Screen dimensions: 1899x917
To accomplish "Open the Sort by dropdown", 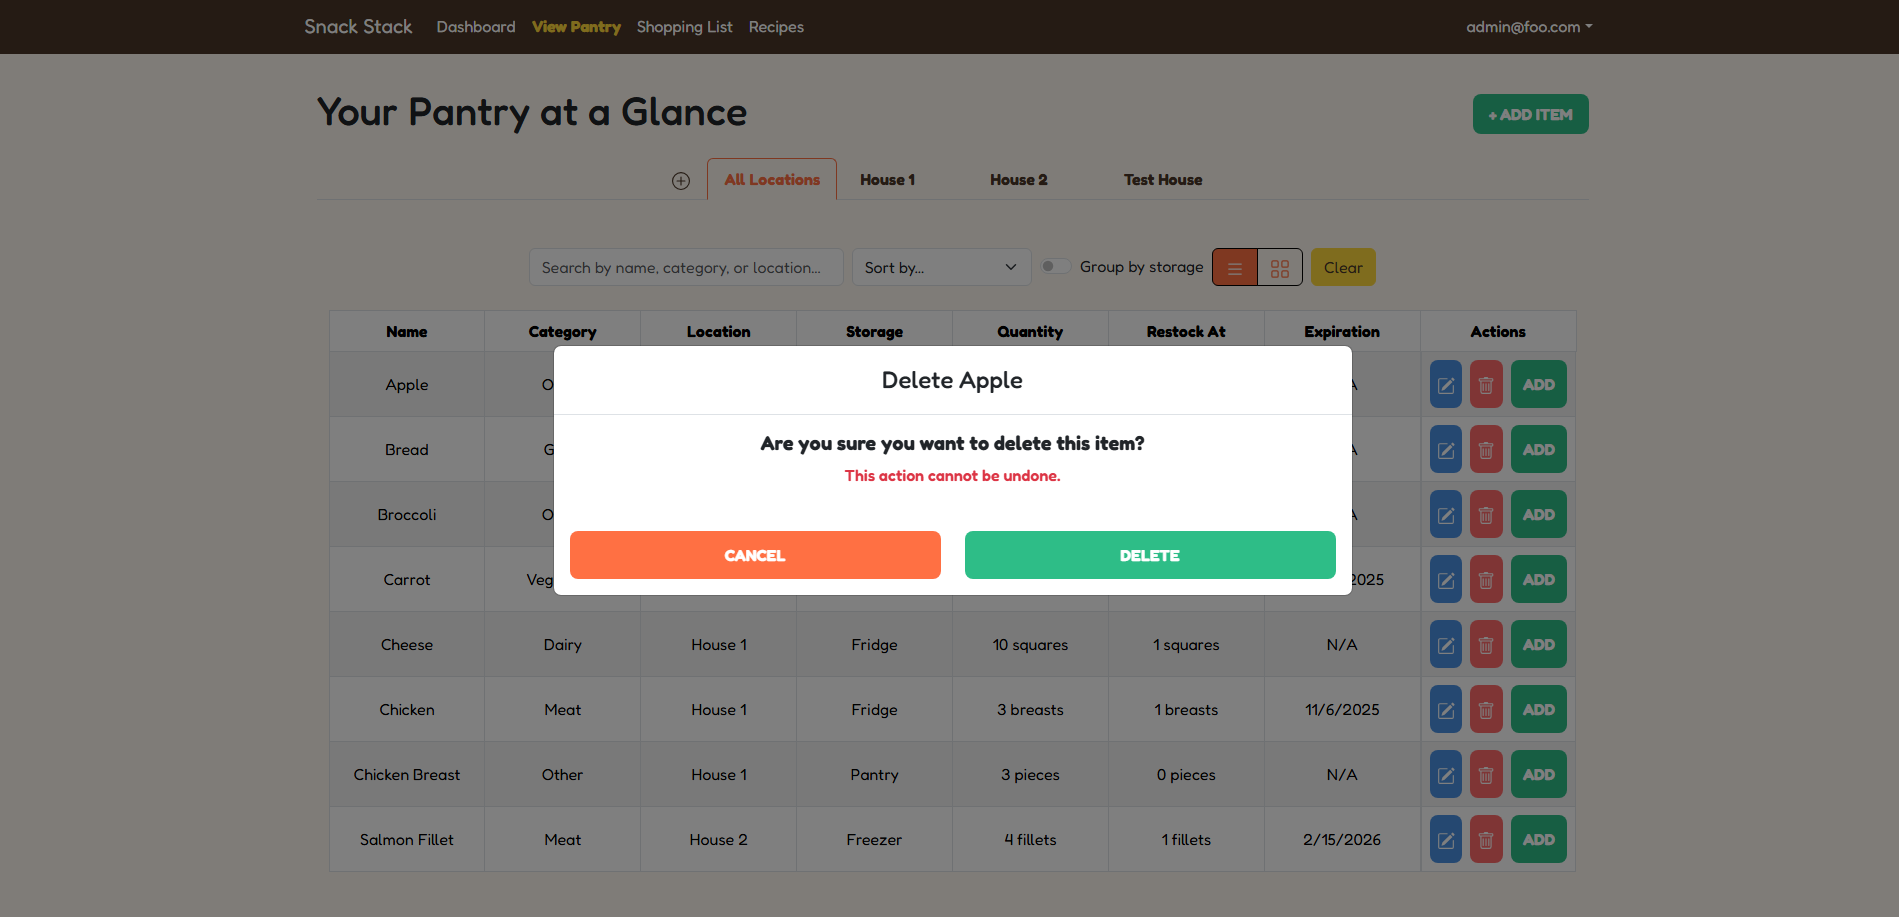I will 940,268.
